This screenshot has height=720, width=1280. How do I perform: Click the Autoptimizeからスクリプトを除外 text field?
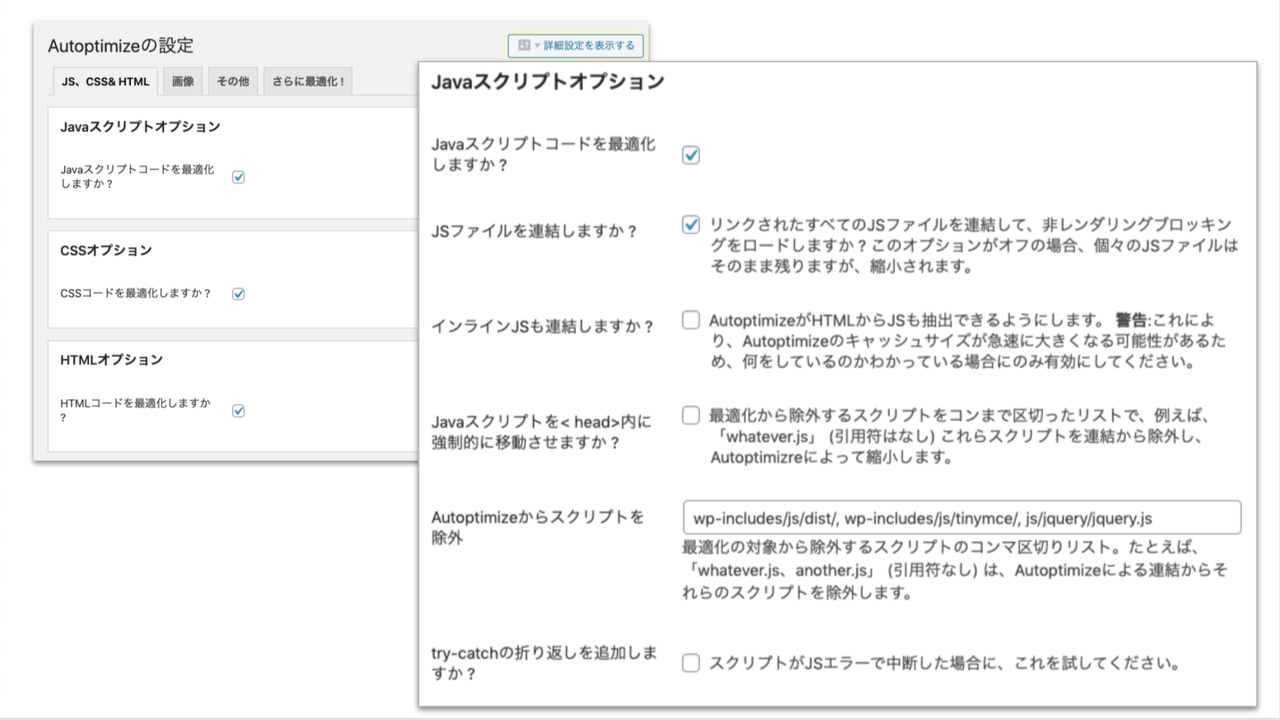[961, 518]
